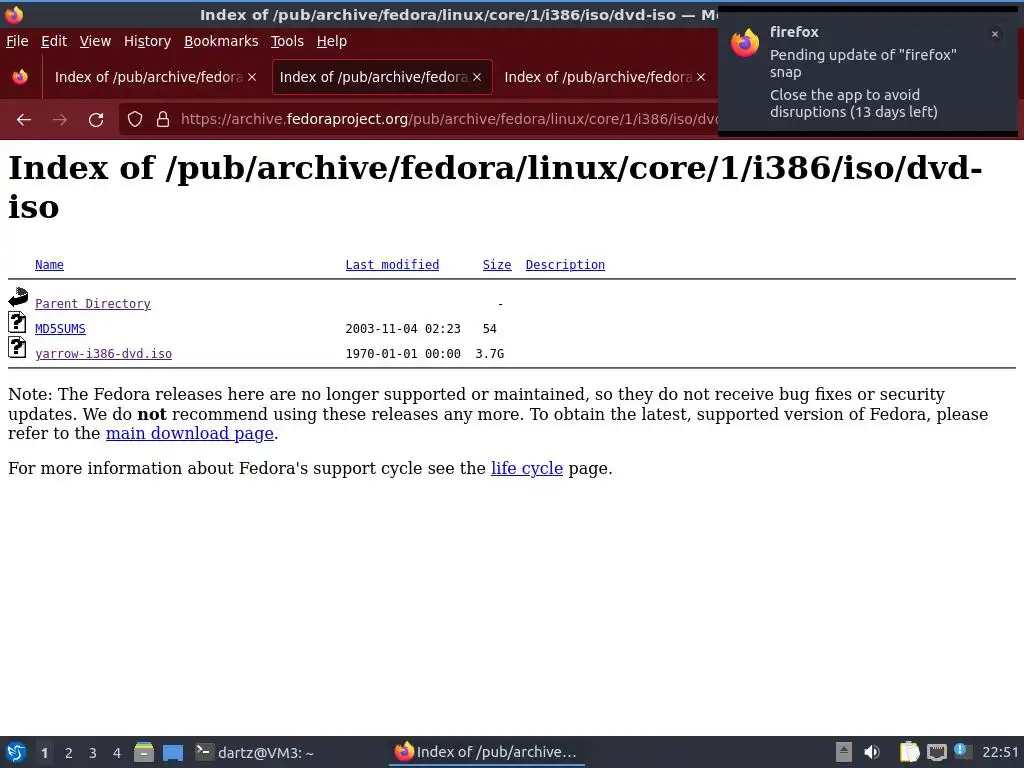Screen dimensions: 1024x768
Task: Open the application menu in taskbar
Action: coord(16,753)
